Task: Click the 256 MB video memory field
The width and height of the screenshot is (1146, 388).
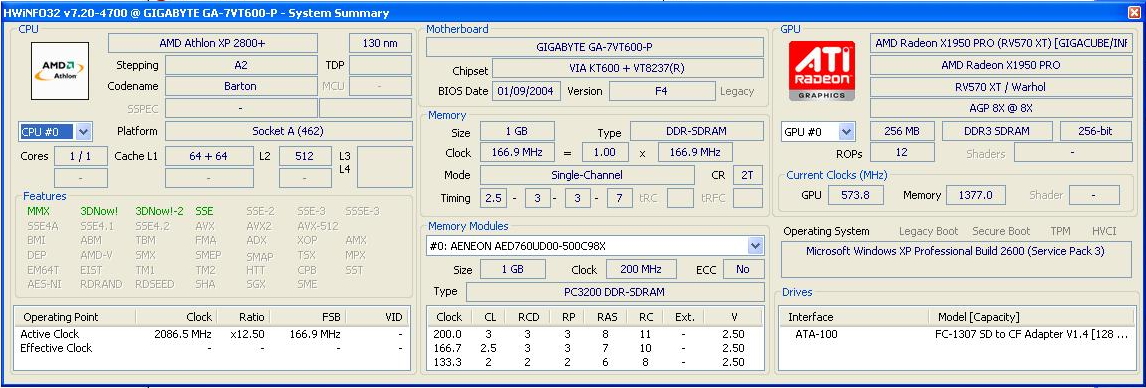Action: point(902,132)
